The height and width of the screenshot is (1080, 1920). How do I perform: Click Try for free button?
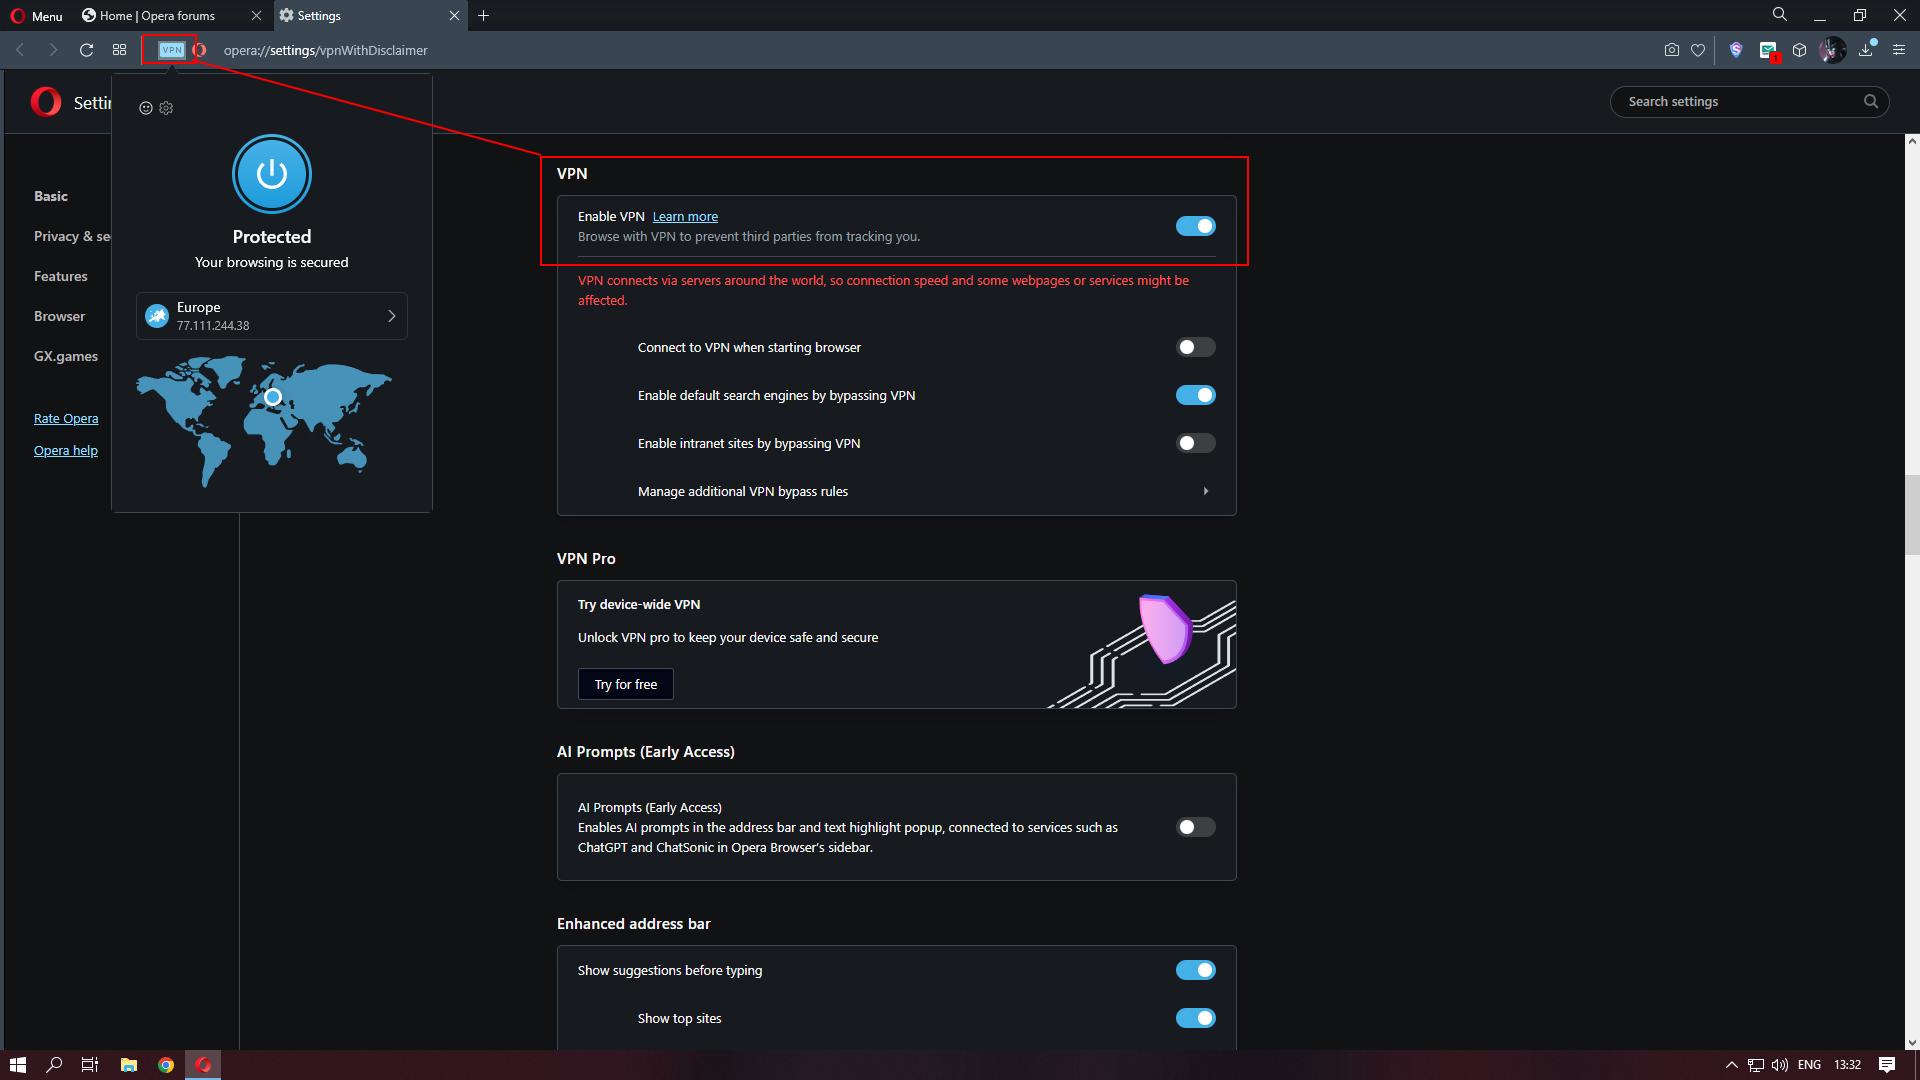point(626,684)
